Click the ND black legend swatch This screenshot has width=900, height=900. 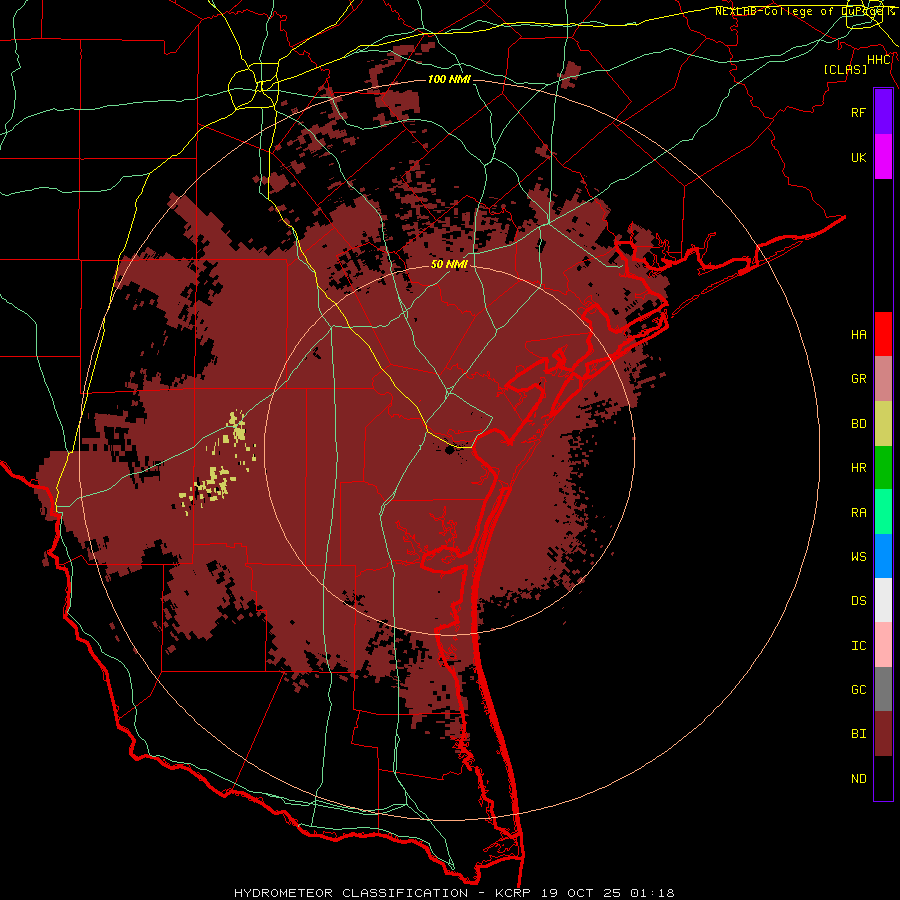click(883, 778)
